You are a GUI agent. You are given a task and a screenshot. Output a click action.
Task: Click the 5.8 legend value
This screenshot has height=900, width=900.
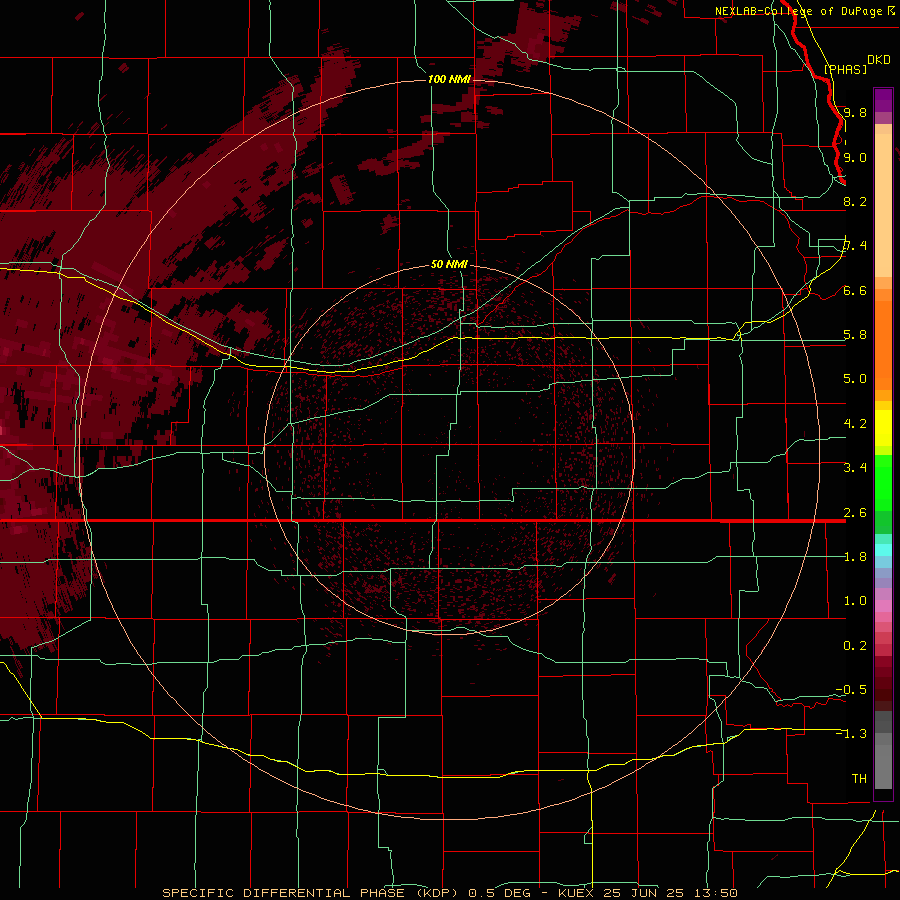[855, 335]
